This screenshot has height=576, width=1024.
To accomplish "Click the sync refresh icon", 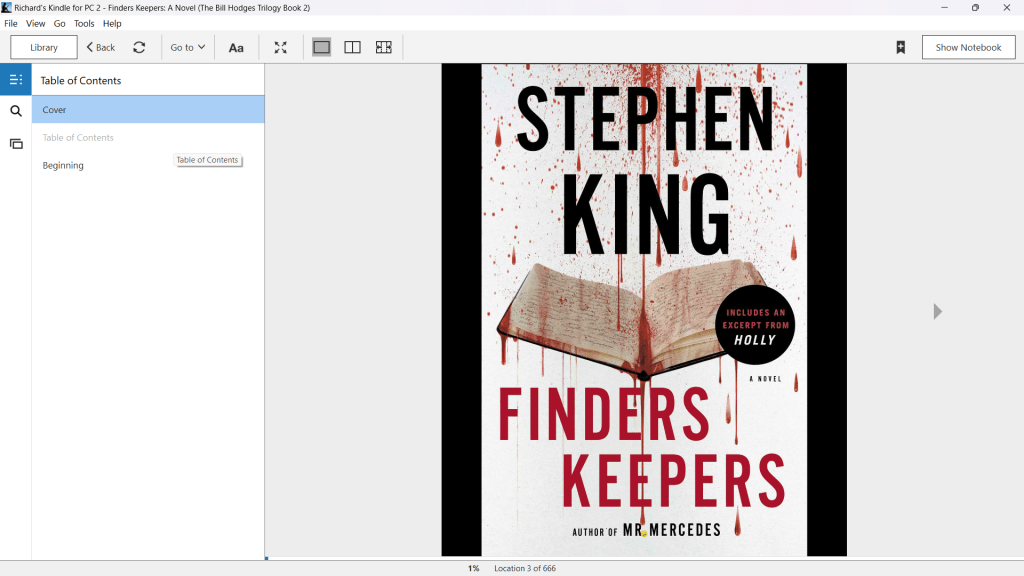I will click(139, 47).
